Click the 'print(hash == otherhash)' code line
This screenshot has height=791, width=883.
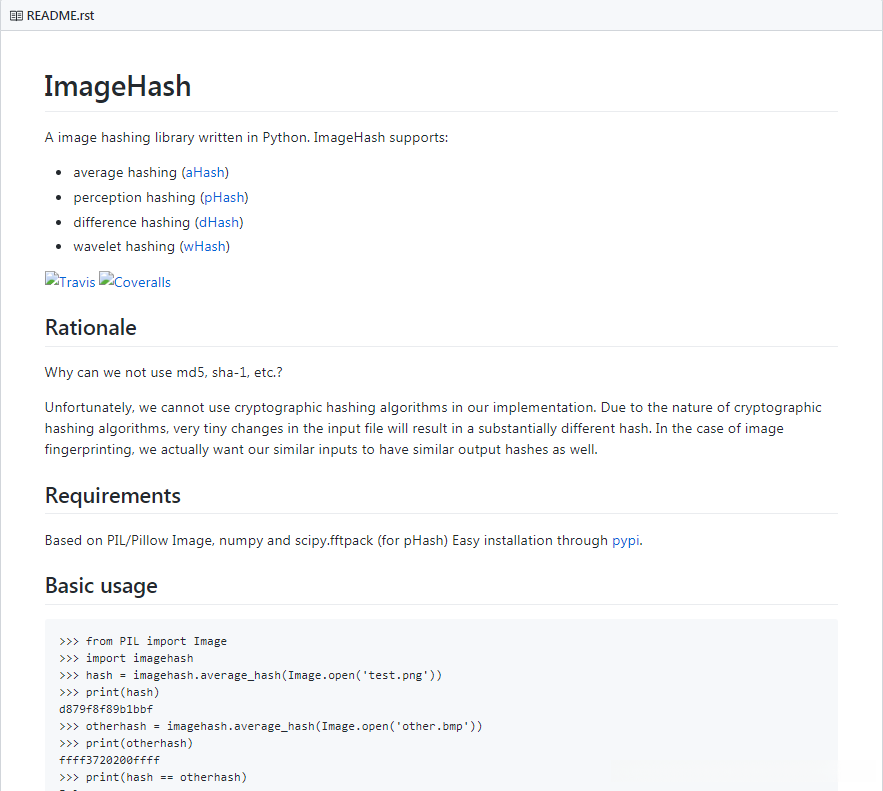tap(166, 777)
